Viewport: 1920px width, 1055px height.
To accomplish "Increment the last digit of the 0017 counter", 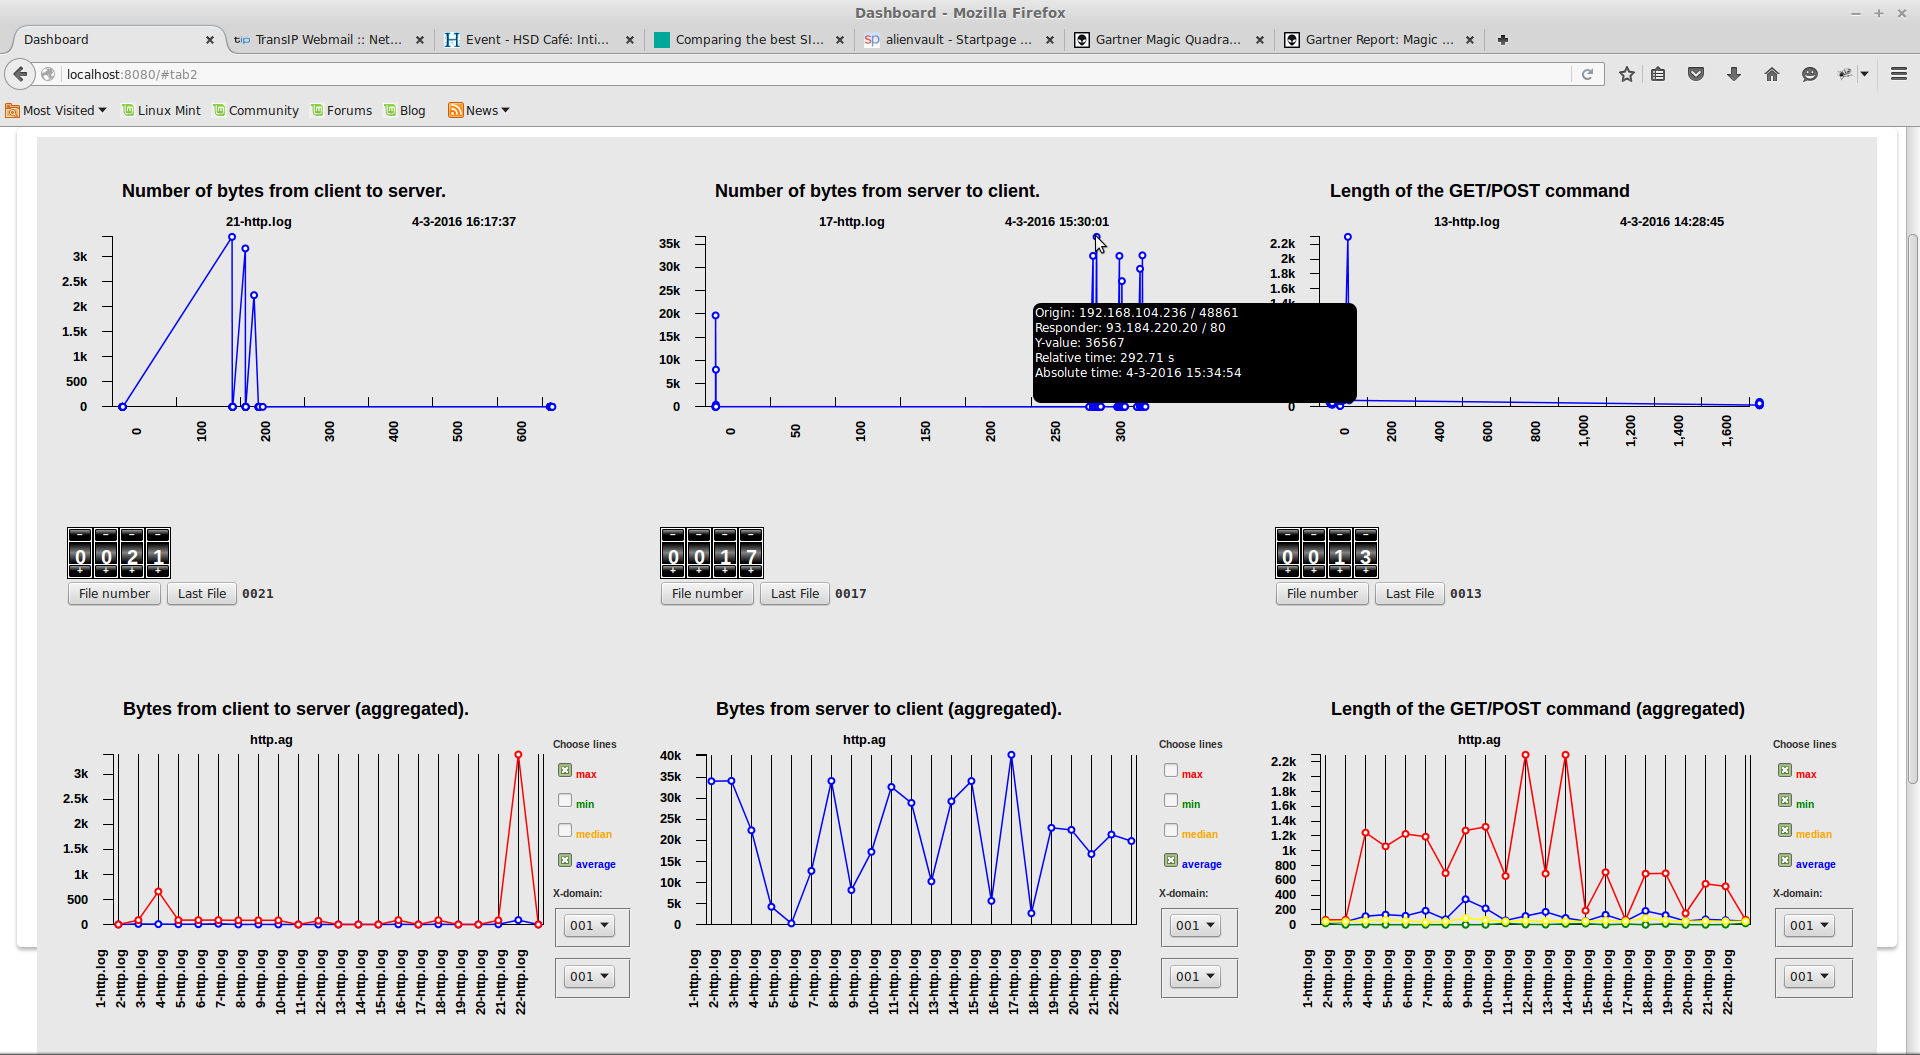I will [x=751, y=571].
